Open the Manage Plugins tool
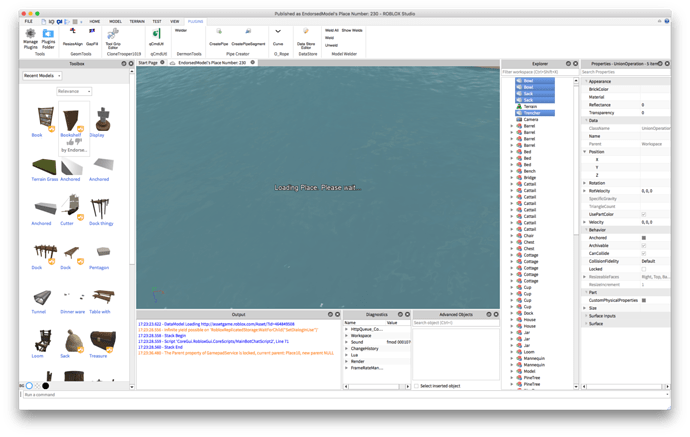Image resolution: width=690 pixels, height=437 pixels. [x=30, y=34]
